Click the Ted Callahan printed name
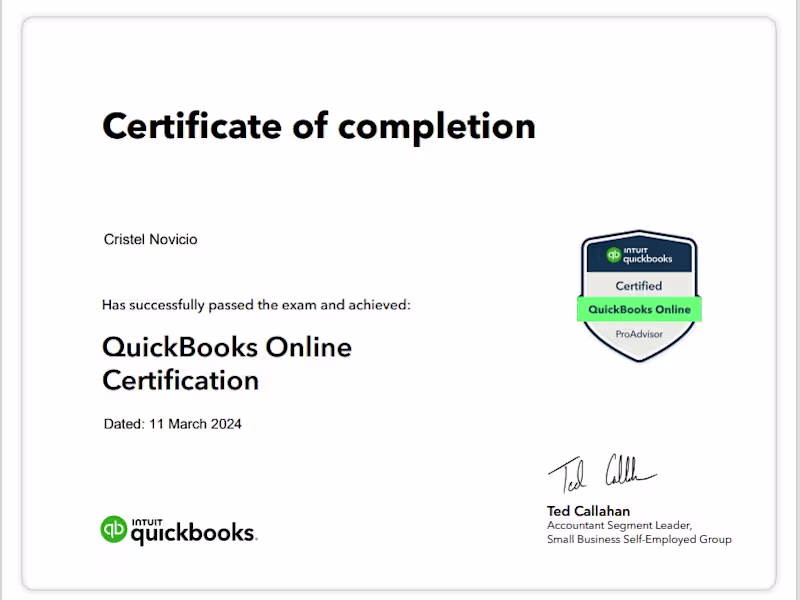Image resolution: width=800 pixels, height=600 pixels. tap(588, 511)
